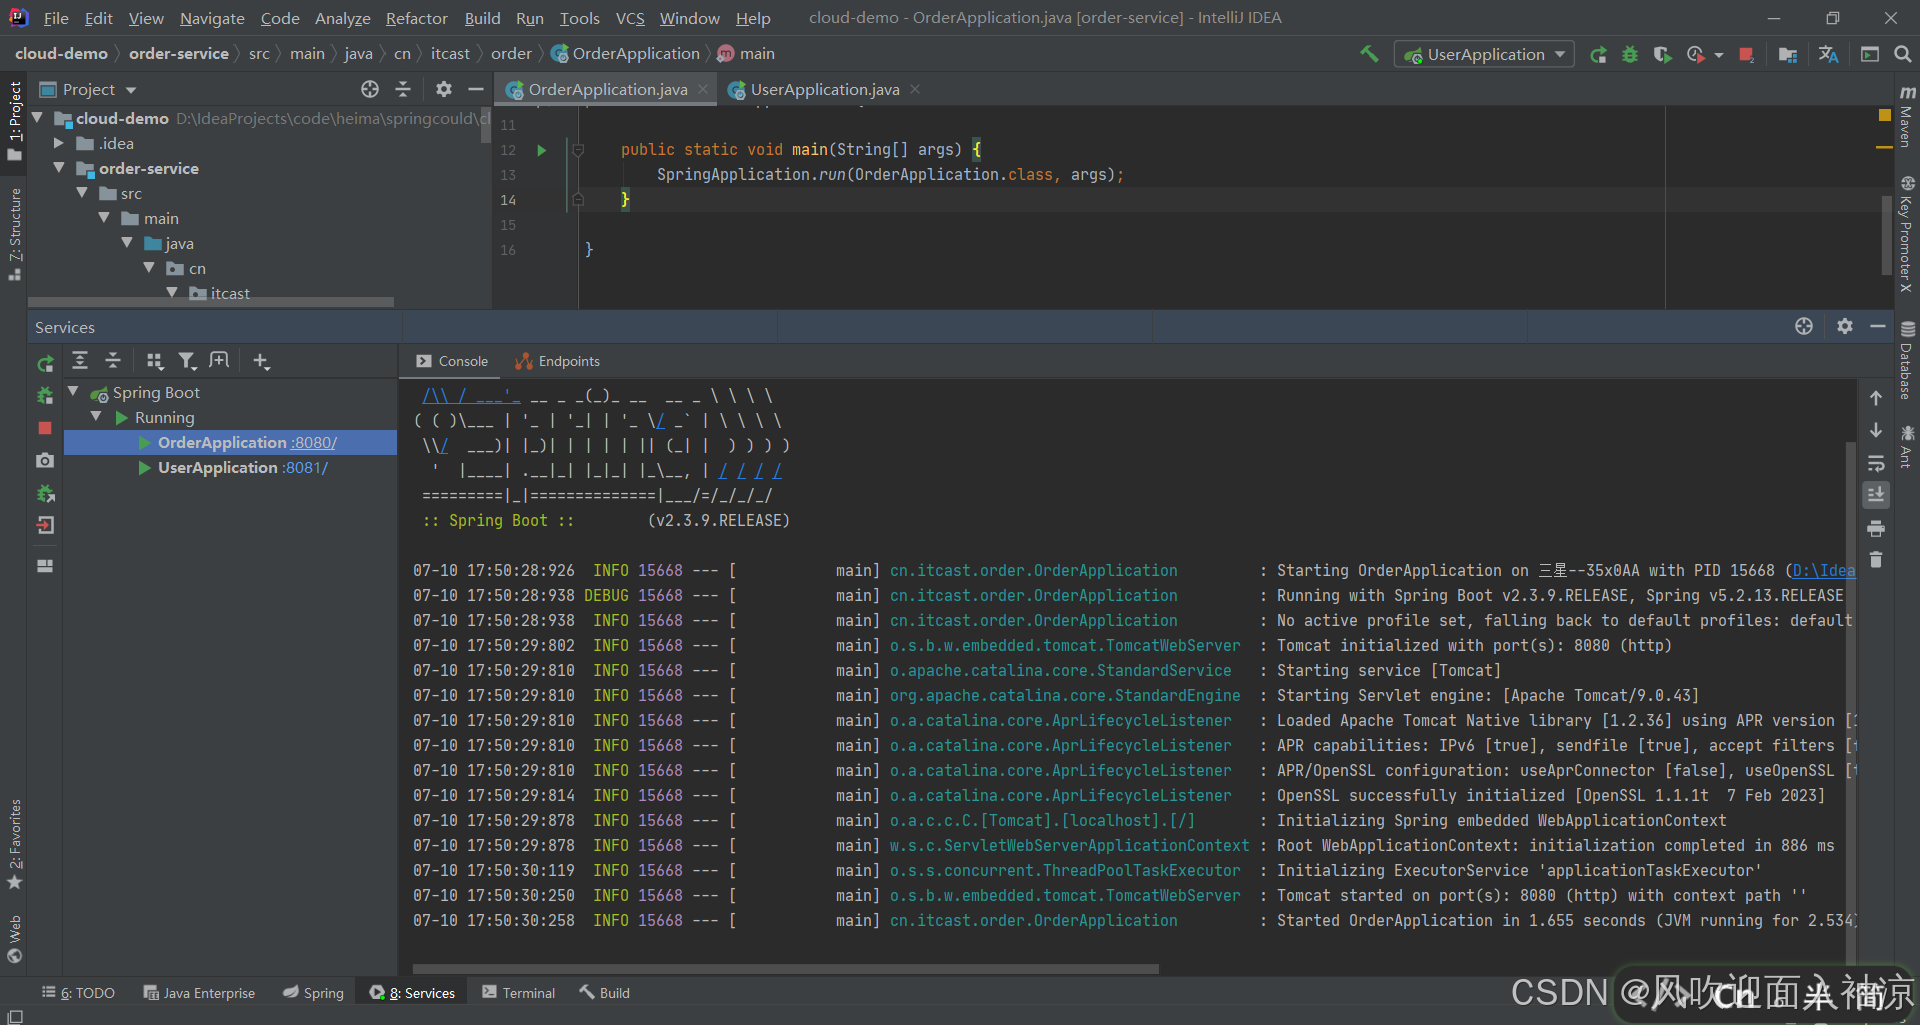Image resolution: width=1920 pixels, height=1025 pixels.
Task: Expand all services in tree toolbar
Action: pos(80,361)
